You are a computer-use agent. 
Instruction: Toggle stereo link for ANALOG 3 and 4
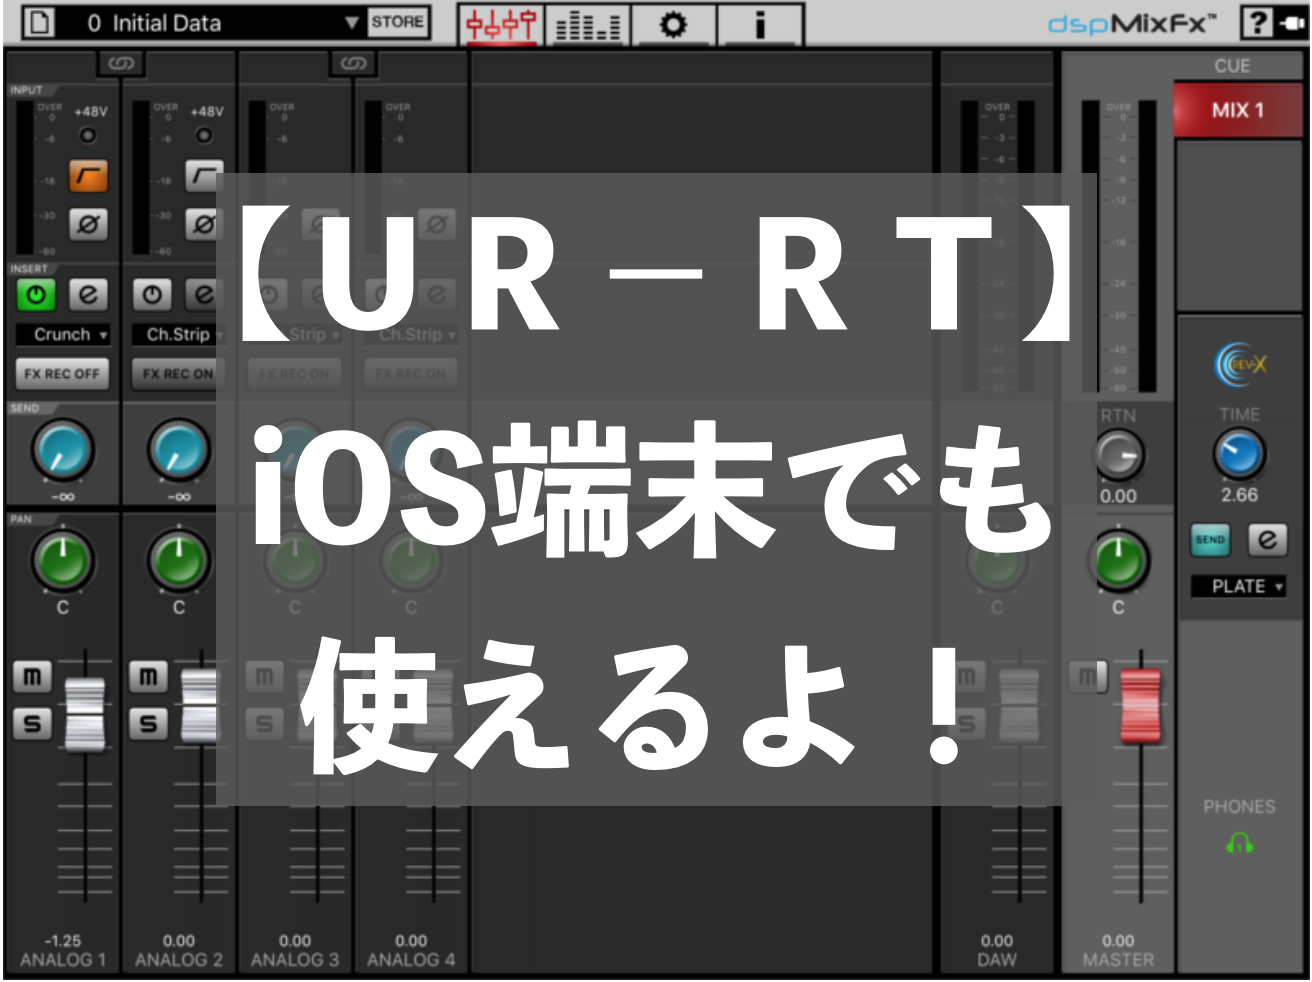tap(352, 64)
